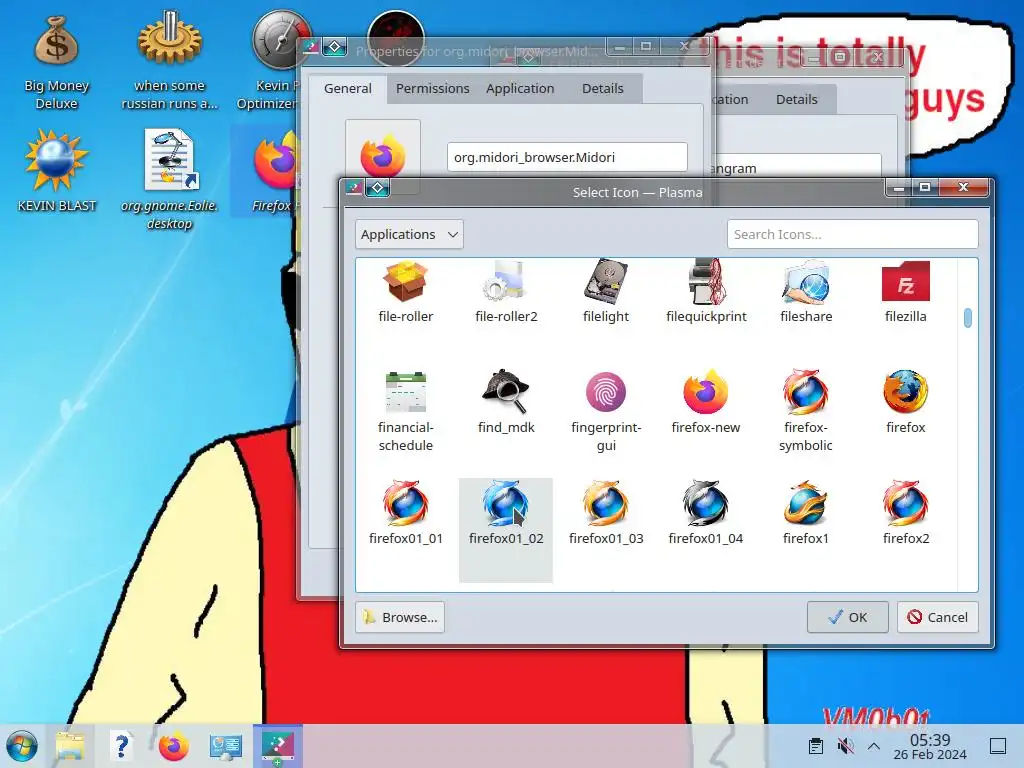1024x768 pixels.
Task: Select the org.gnome.Eolie.desktop file
Action: pyautogui.click(x=169, y=180)
